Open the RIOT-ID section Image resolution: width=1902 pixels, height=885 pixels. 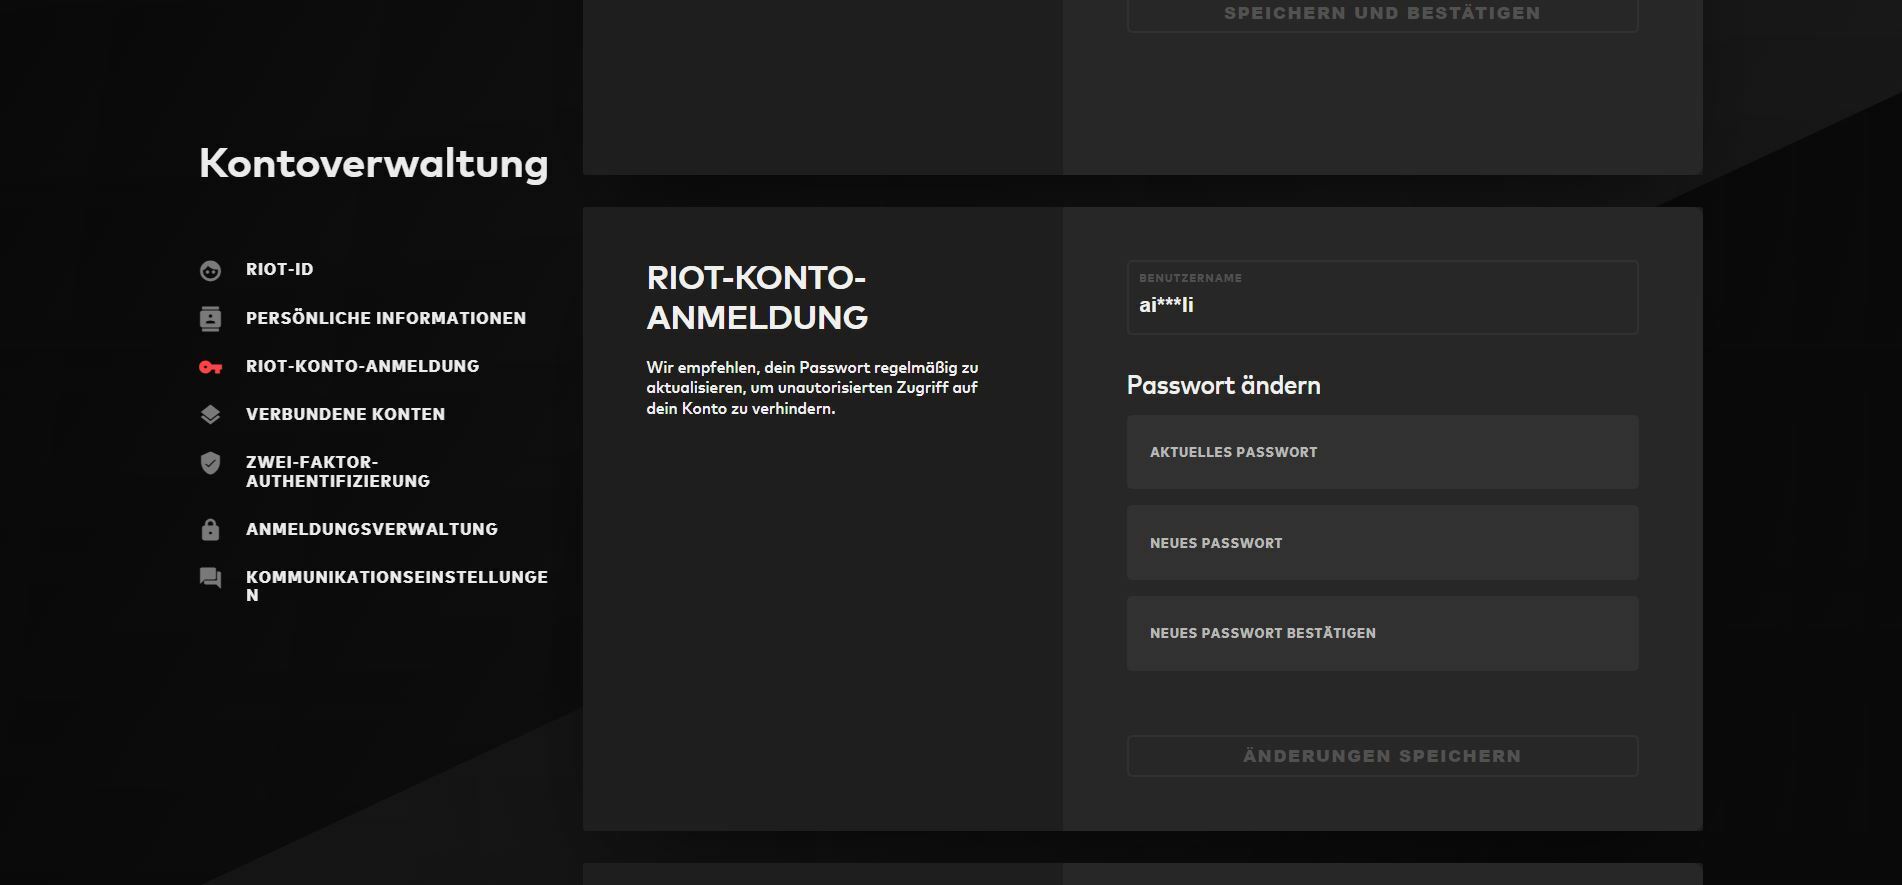tap(279, 269)
